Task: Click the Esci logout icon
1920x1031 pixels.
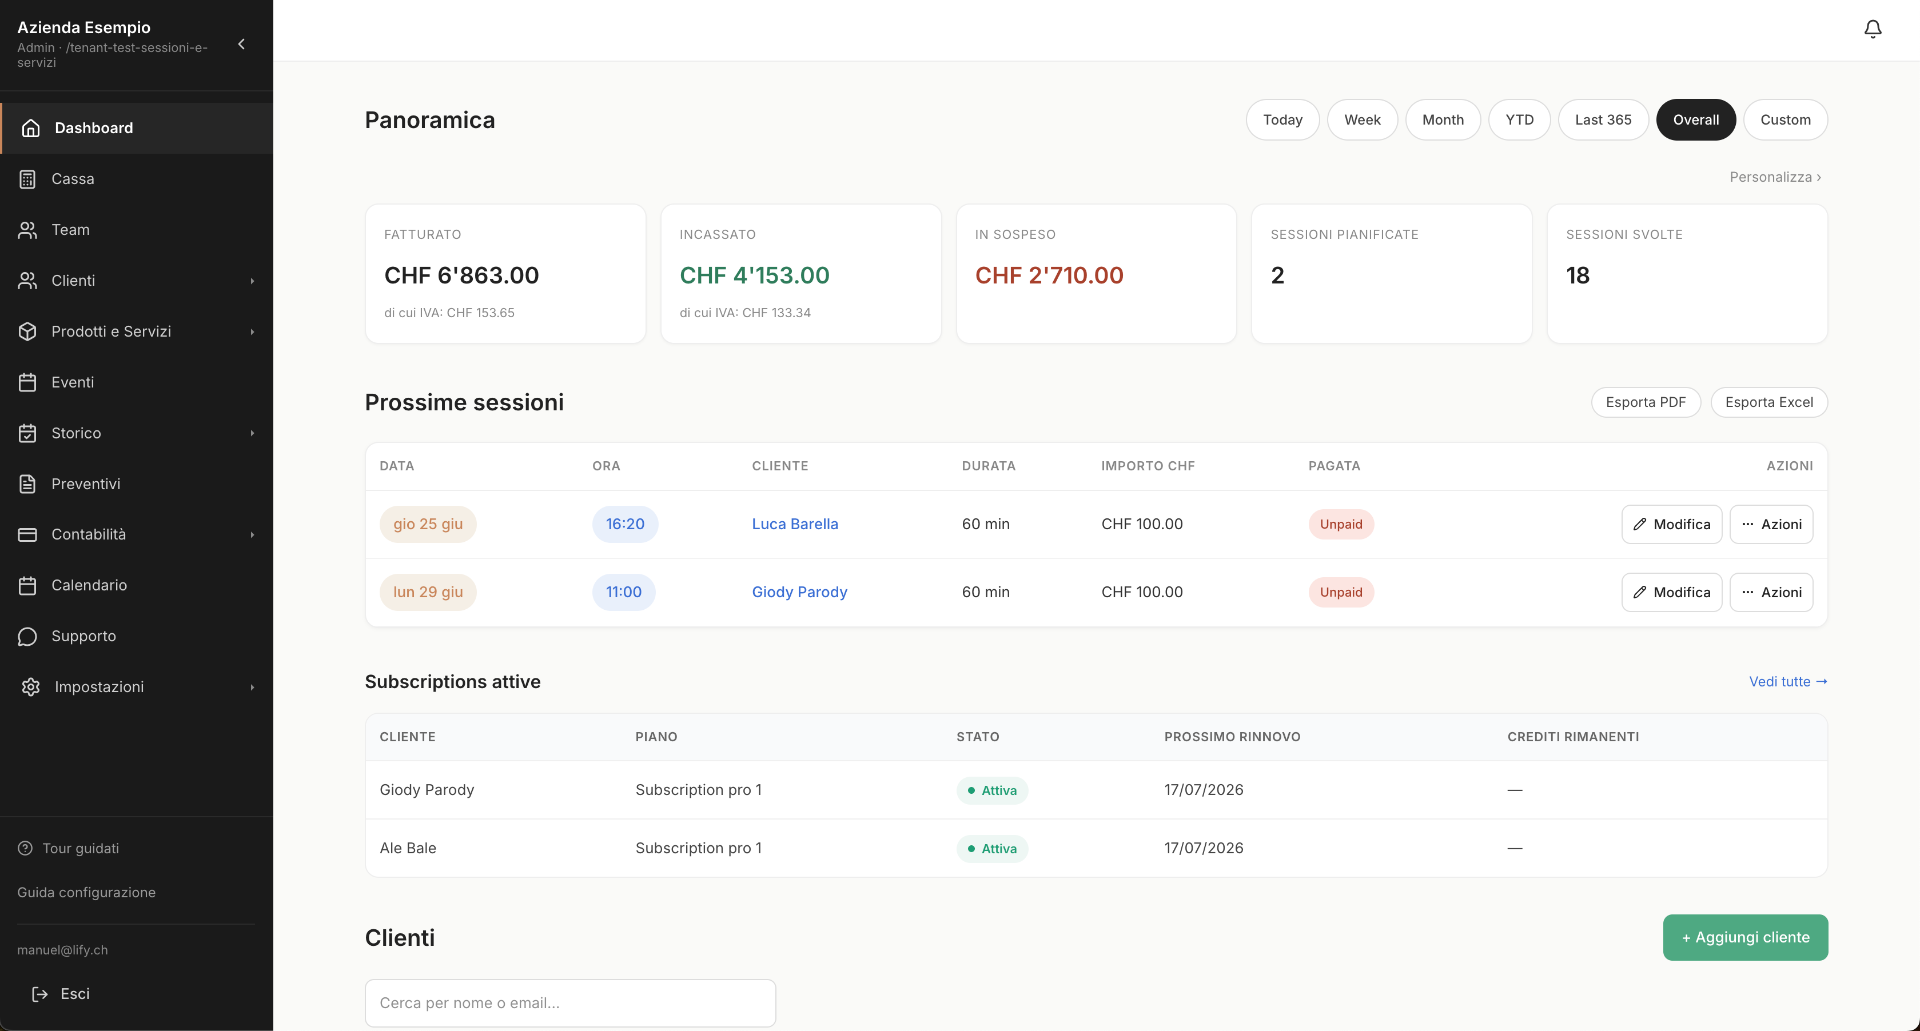Action: point(40,994)
